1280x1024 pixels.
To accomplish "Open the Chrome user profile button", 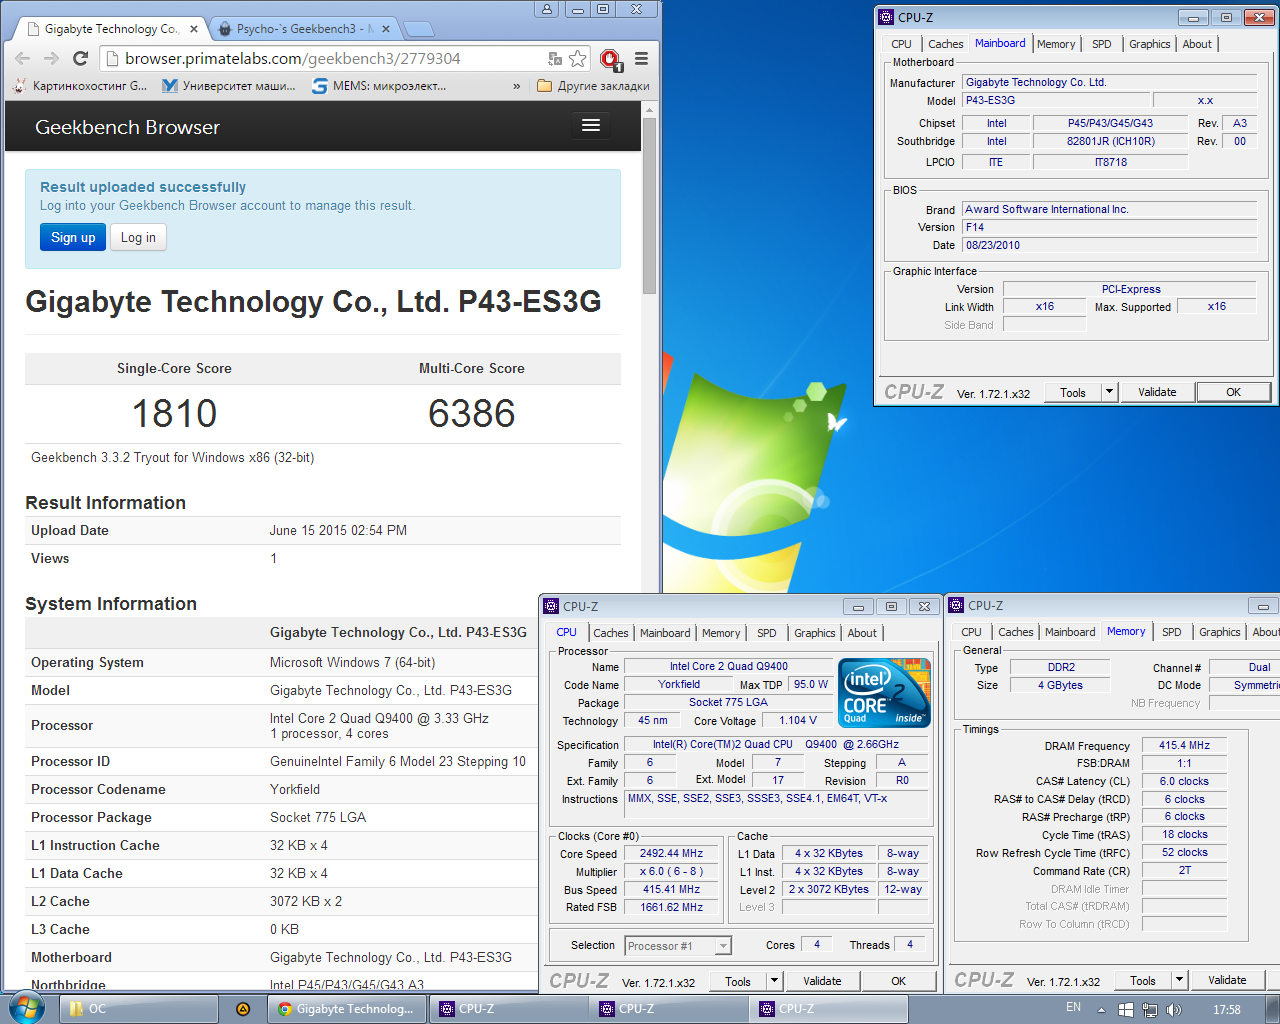I will click(546, 9).
